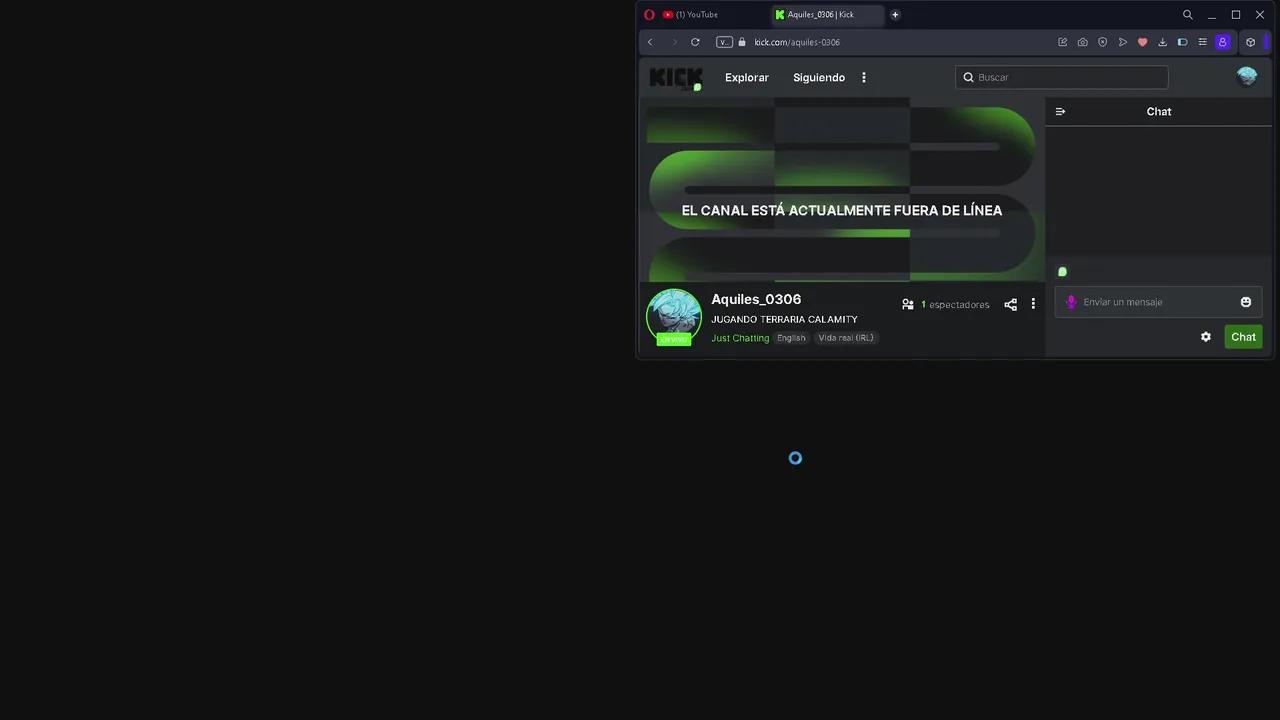This screenshot has height=720, width=1280.
Task: Open the Aquiles_0306 streamer profile picture
Action: 674,316
